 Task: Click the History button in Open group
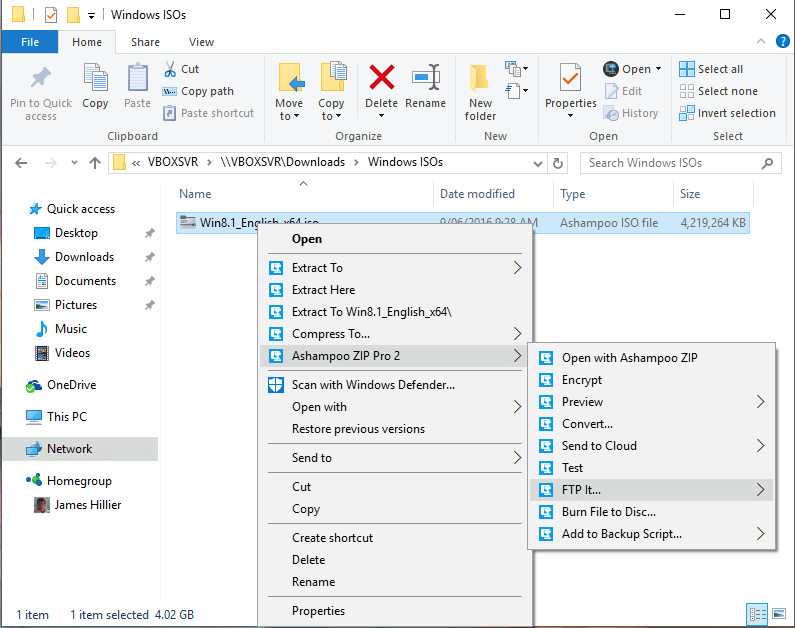(631, 113)
